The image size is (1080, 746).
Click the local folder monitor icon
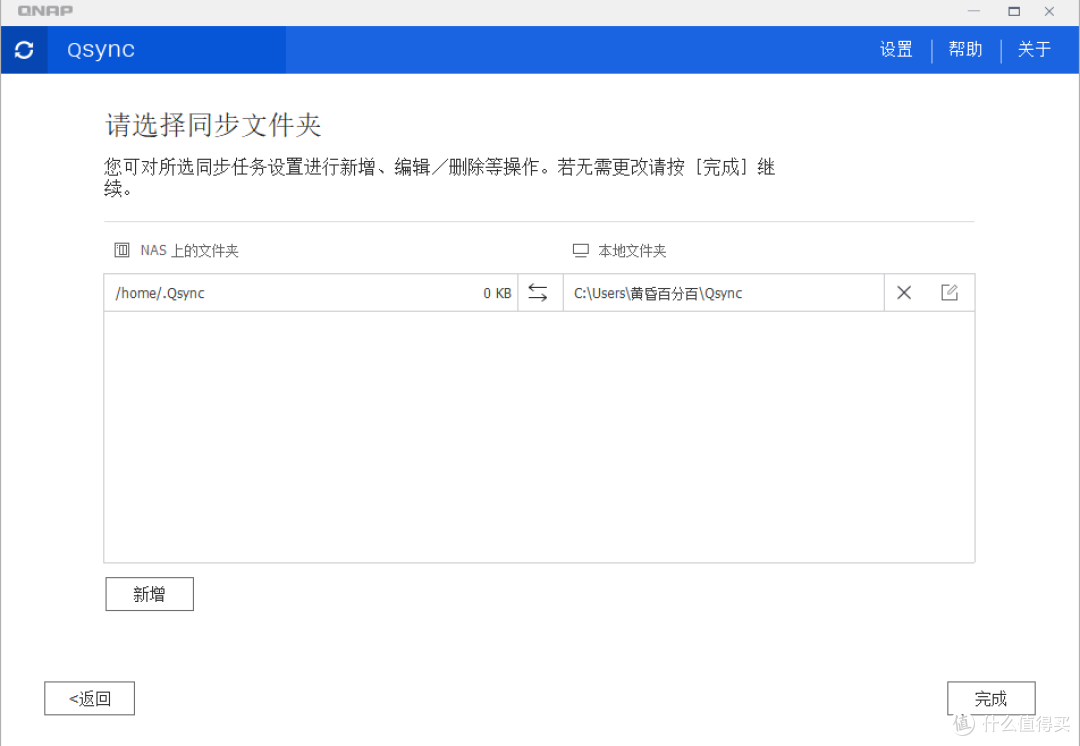[x=581, y=250]
